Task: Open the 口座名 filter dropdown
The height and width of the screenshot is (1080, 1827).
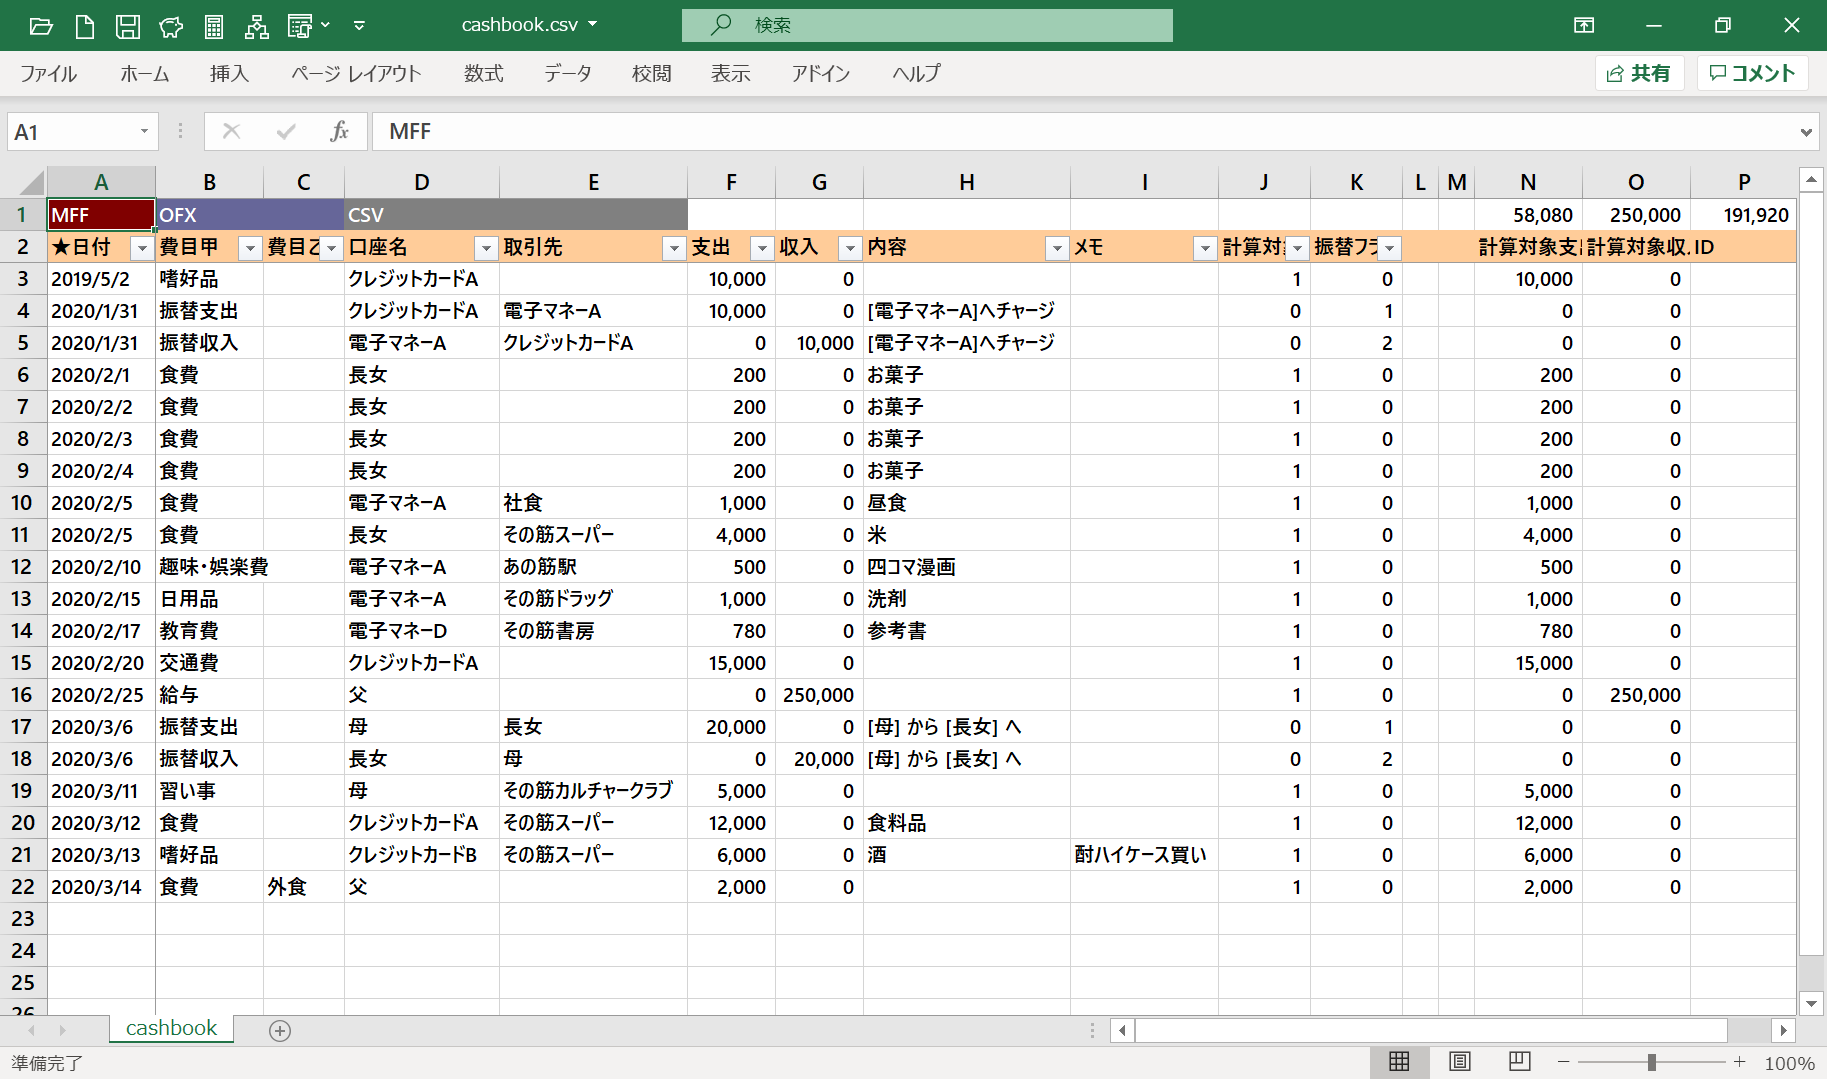Action: 486,248
